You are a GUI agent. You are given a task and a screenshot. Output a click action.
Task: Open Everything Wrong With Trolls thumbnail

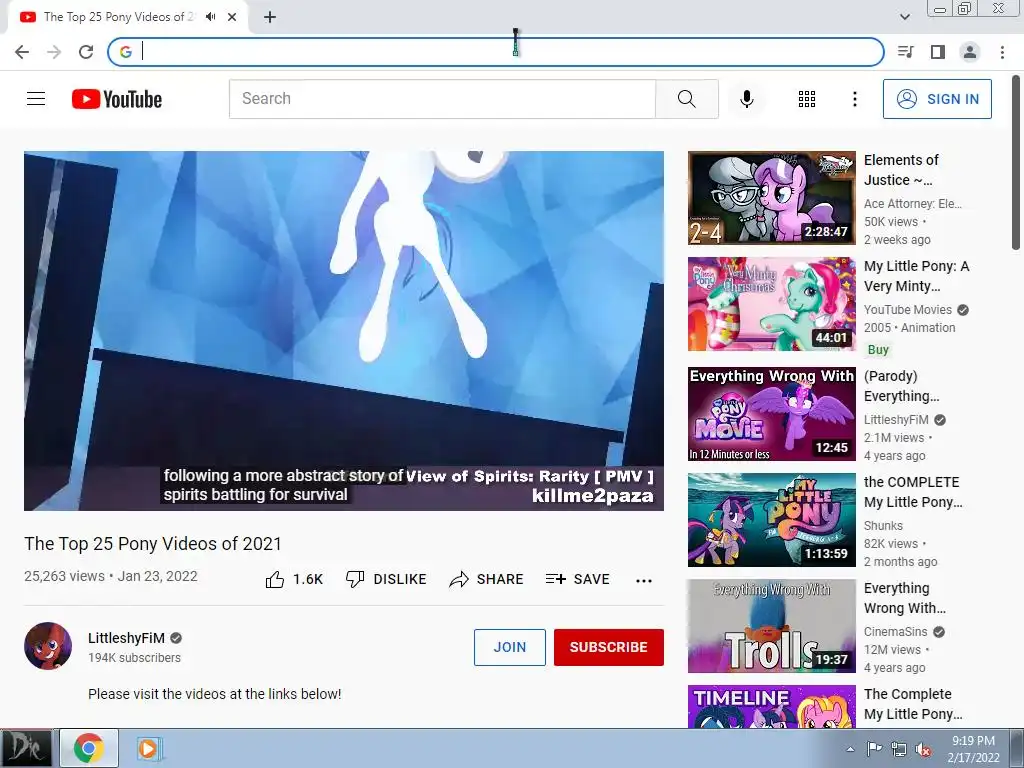tap(771, 626)
